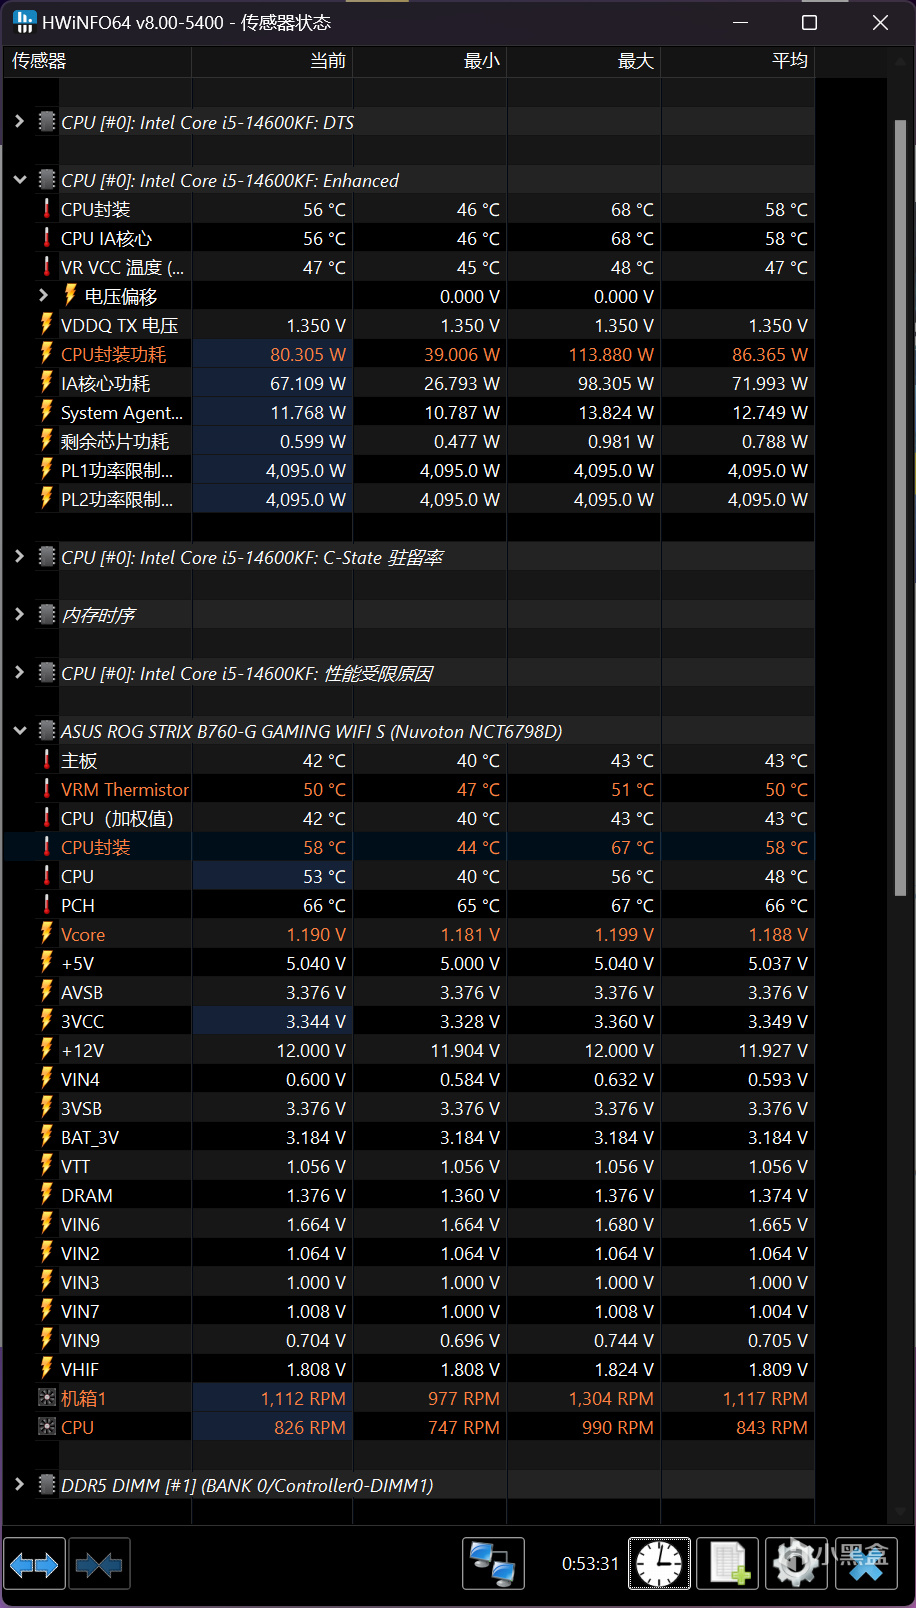This screenshot has width=916, height=1608.
Task: Click the collapse-columns arrows button in bottom toolbar
Action: coord(98,1564)
